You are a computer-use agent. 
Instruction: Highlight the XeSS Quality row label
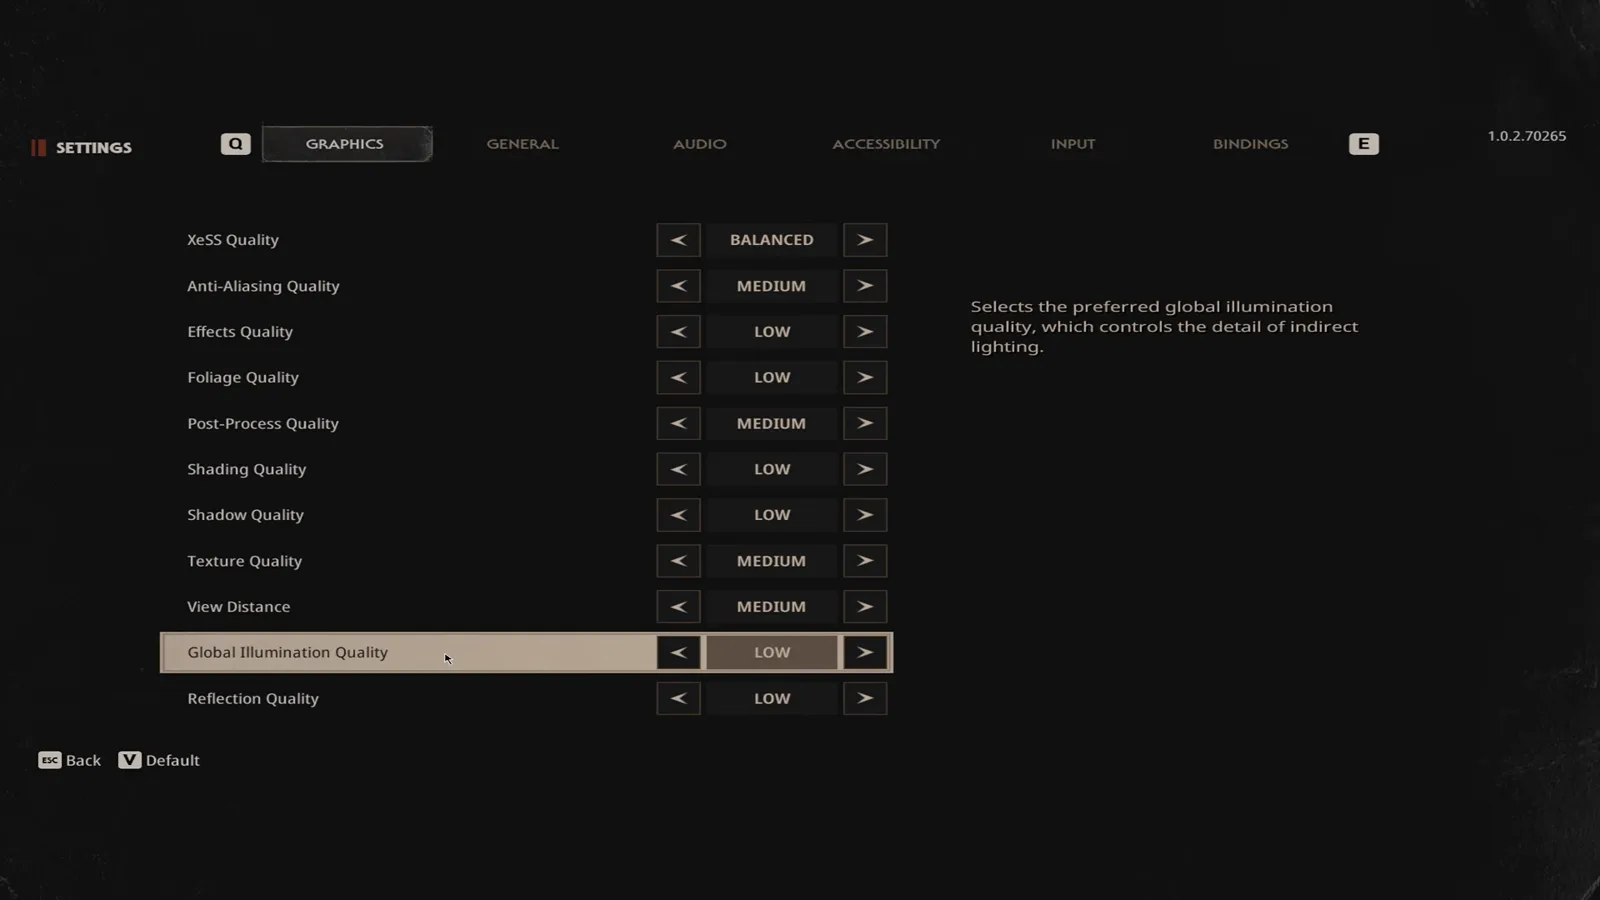(233, 240)
